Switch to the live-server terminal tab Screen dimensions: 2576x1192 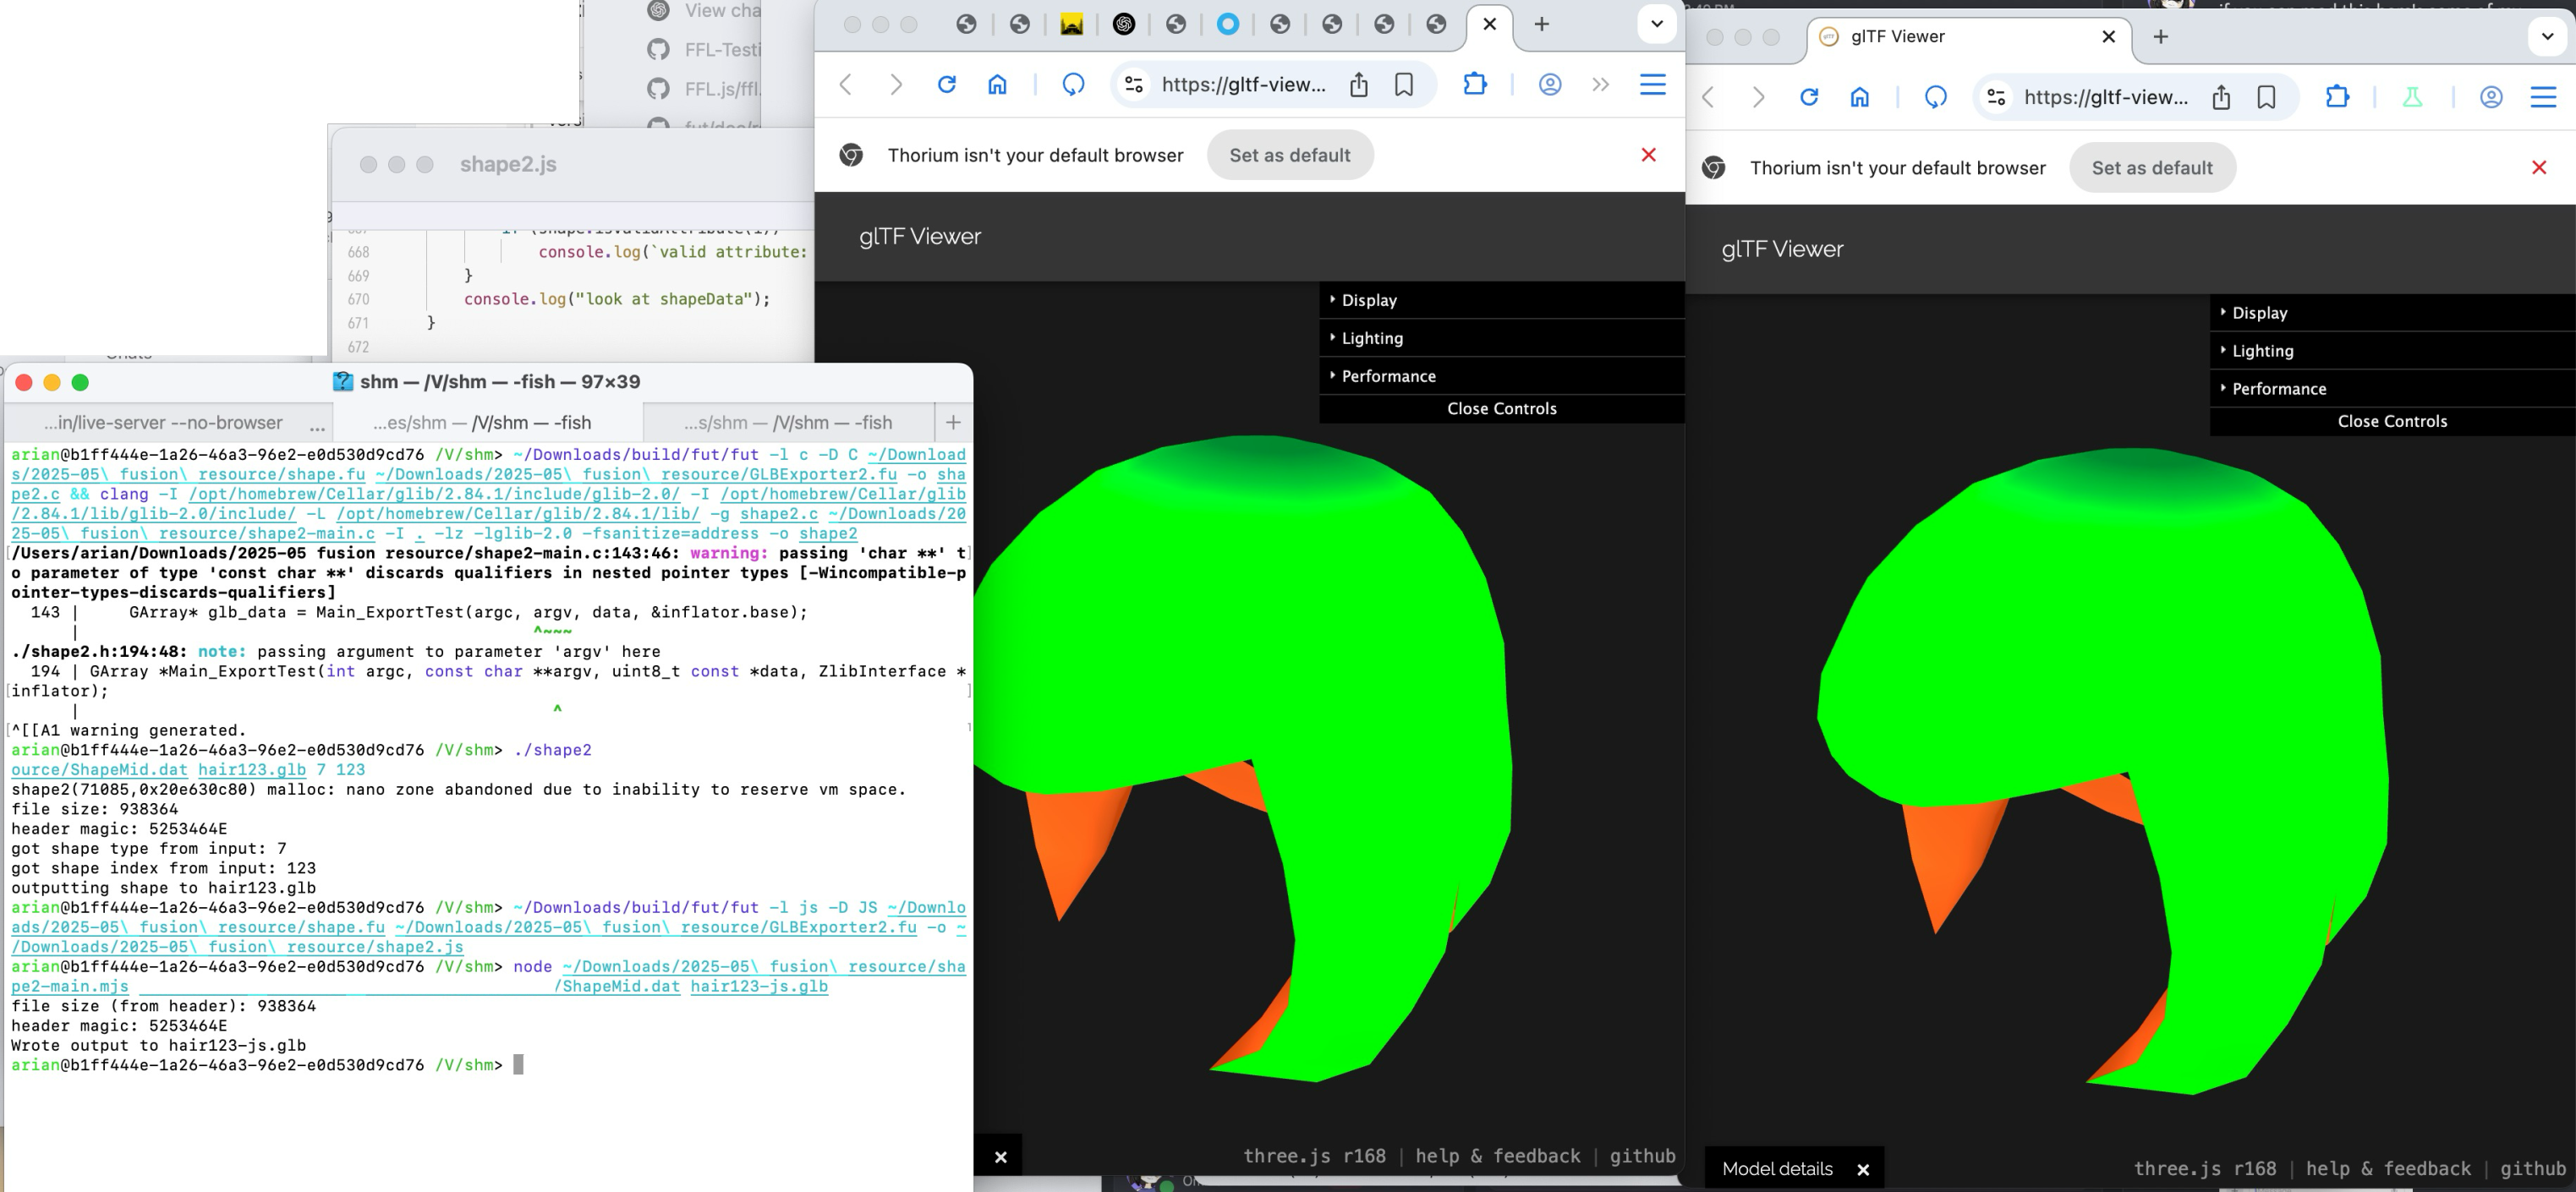click(x=164, y=423)
